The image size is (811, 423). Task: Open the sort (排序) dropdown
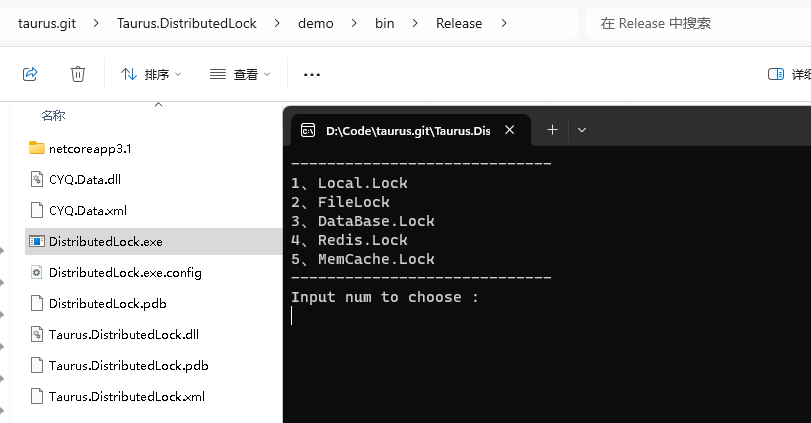tap(151, 74)
